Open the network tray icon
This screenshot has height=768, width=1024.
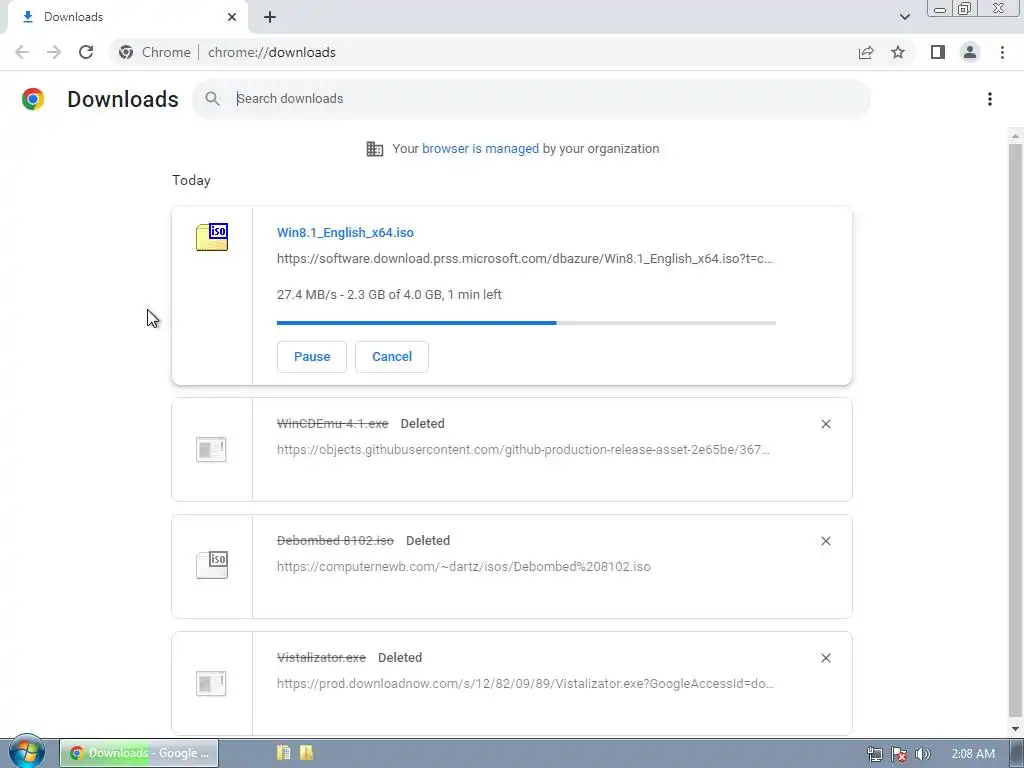(874, 754)
